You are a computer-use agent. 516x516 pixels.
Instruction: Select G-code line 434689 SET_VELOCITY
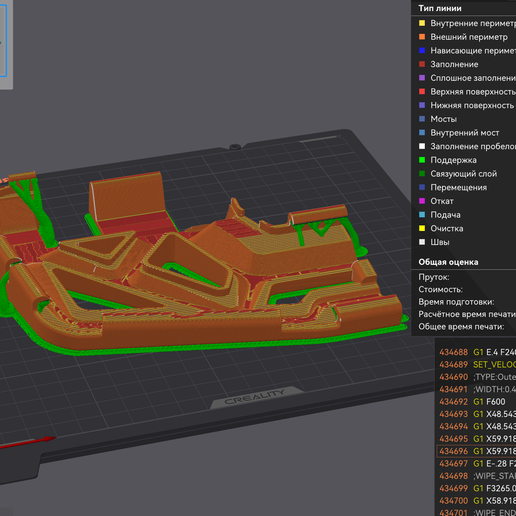click(x=476, y=364)
